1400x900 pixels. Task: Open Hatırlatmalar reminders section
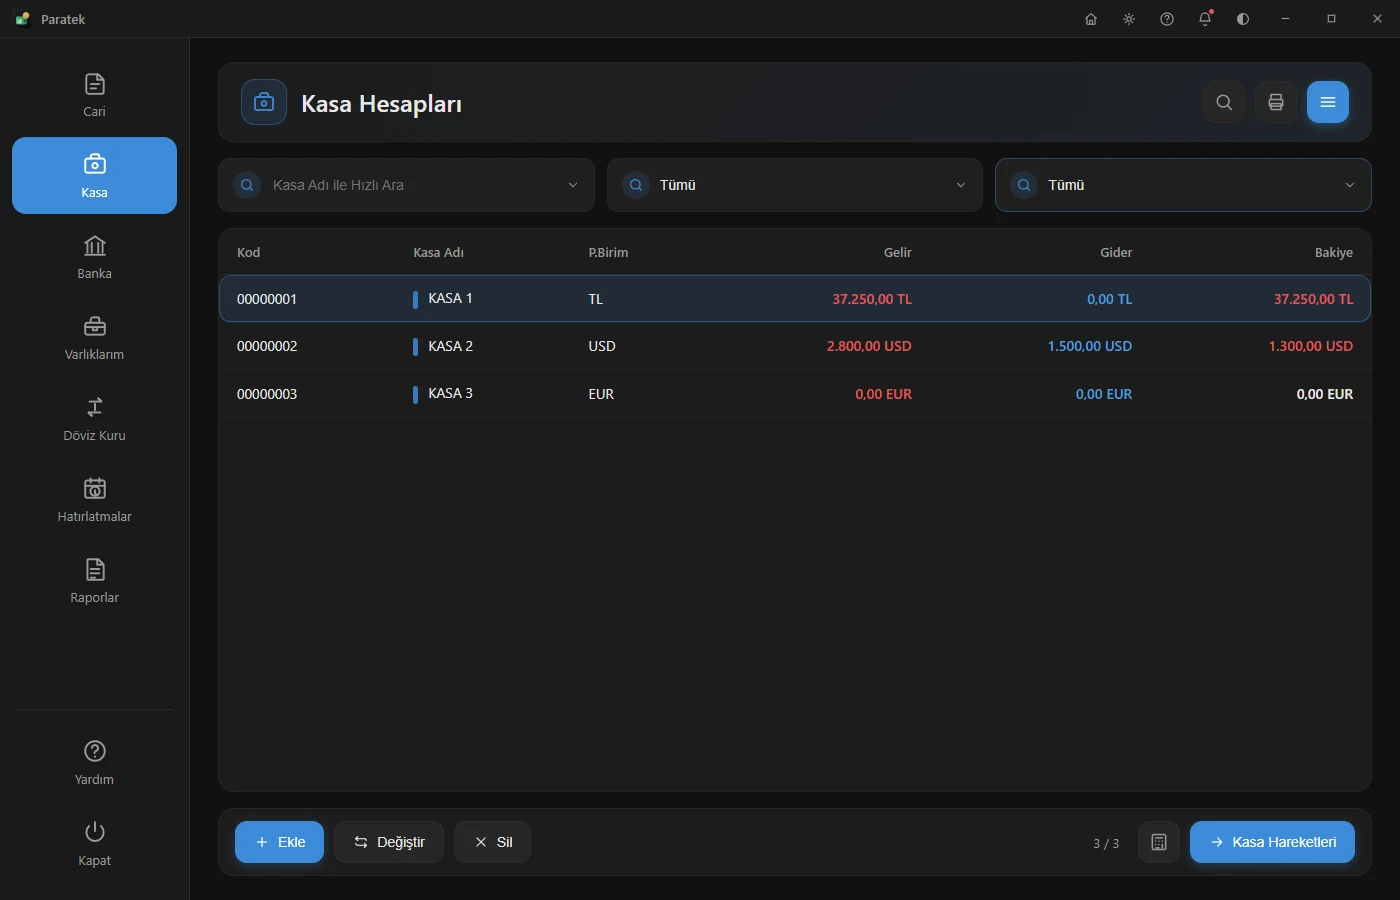coord(94,499)
